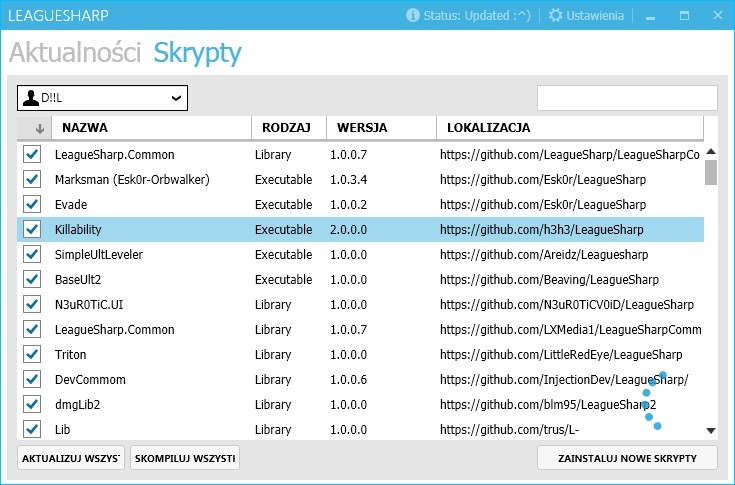735x485 pixels.
Task: Select the Killability row name
Action: 78,229
